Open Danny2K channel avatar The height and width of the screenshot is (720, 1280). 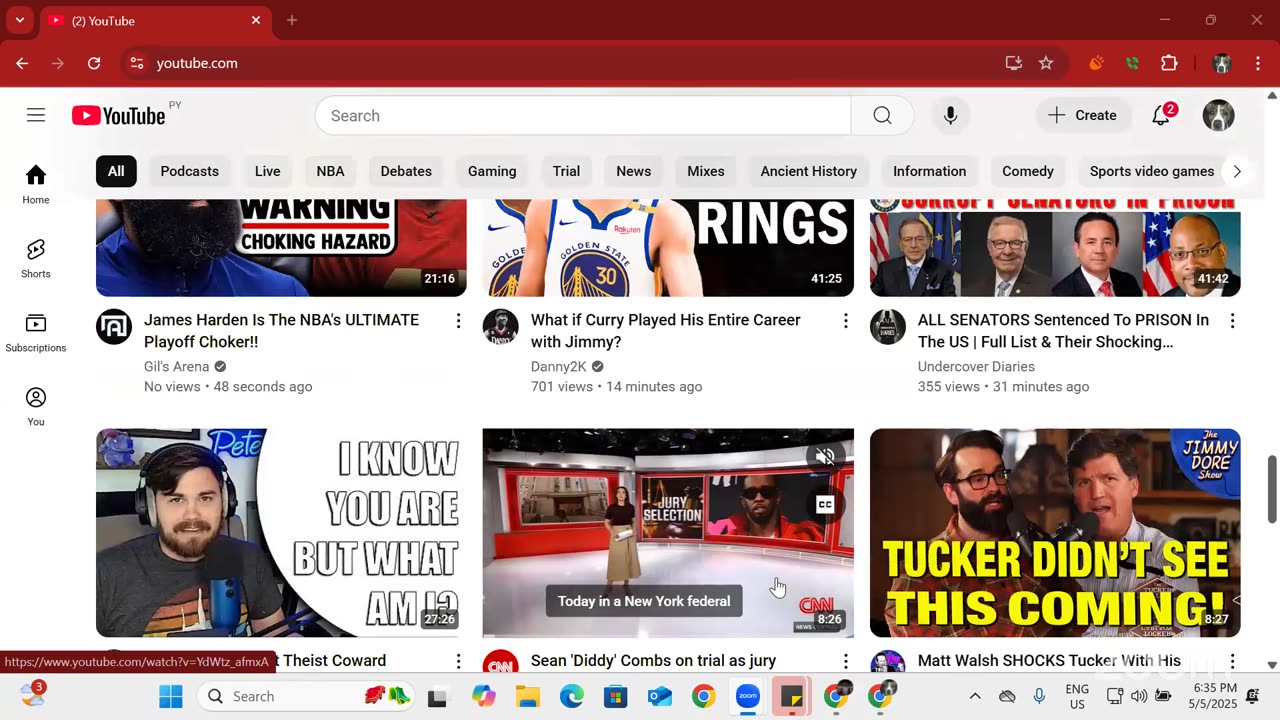501,327
